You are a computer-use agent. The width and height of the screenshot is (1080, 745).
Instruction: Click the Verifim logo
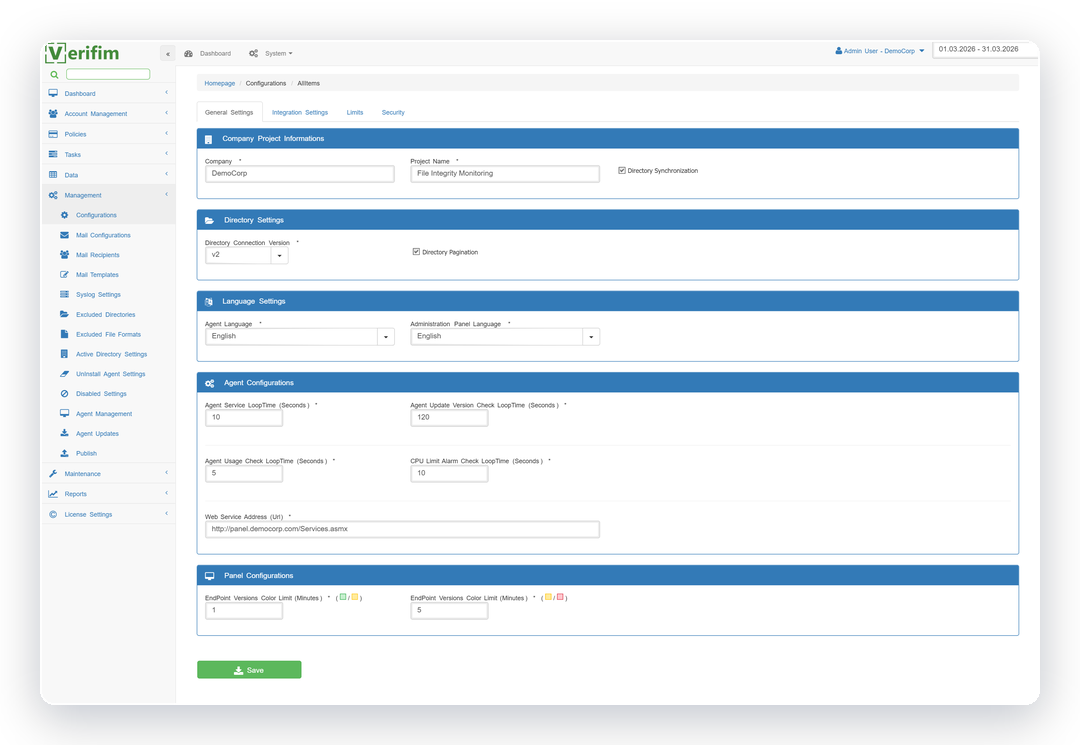(x=82, y=53)
